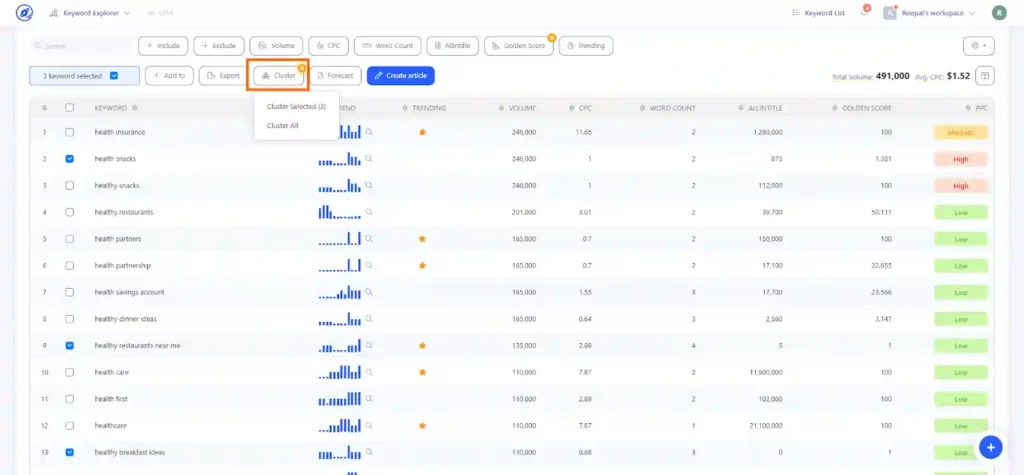Click the round R user avatar
Image resolution: width=1024 pixels, height=475 pixels.
pos(999,13)
